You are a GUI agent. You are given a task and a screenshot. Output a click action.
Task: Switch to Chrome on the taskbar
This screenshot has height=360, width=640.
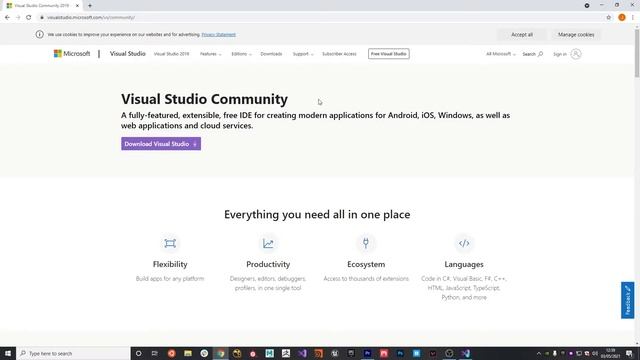pyautogui.click(x=221, y=353)
